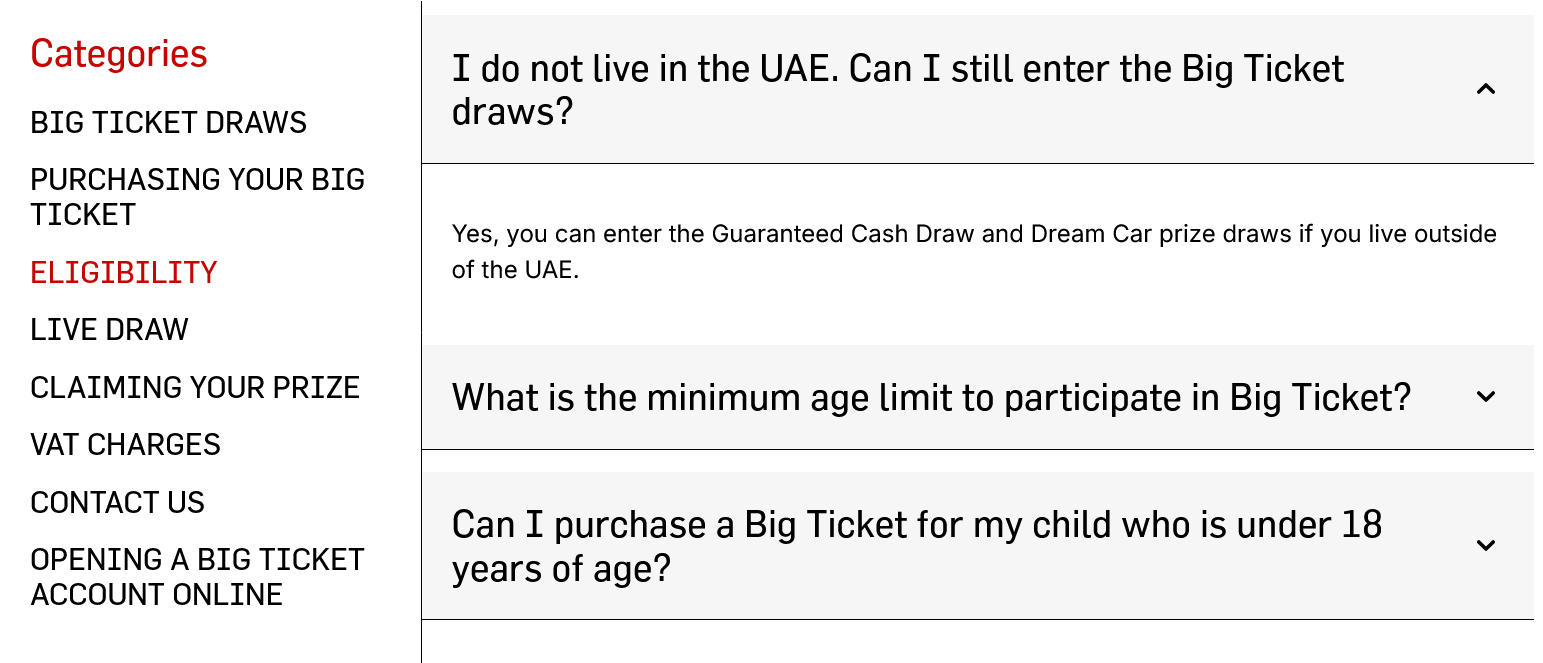Go to LIVE DRAW category

pyautogui.click(x=109, y=330)
